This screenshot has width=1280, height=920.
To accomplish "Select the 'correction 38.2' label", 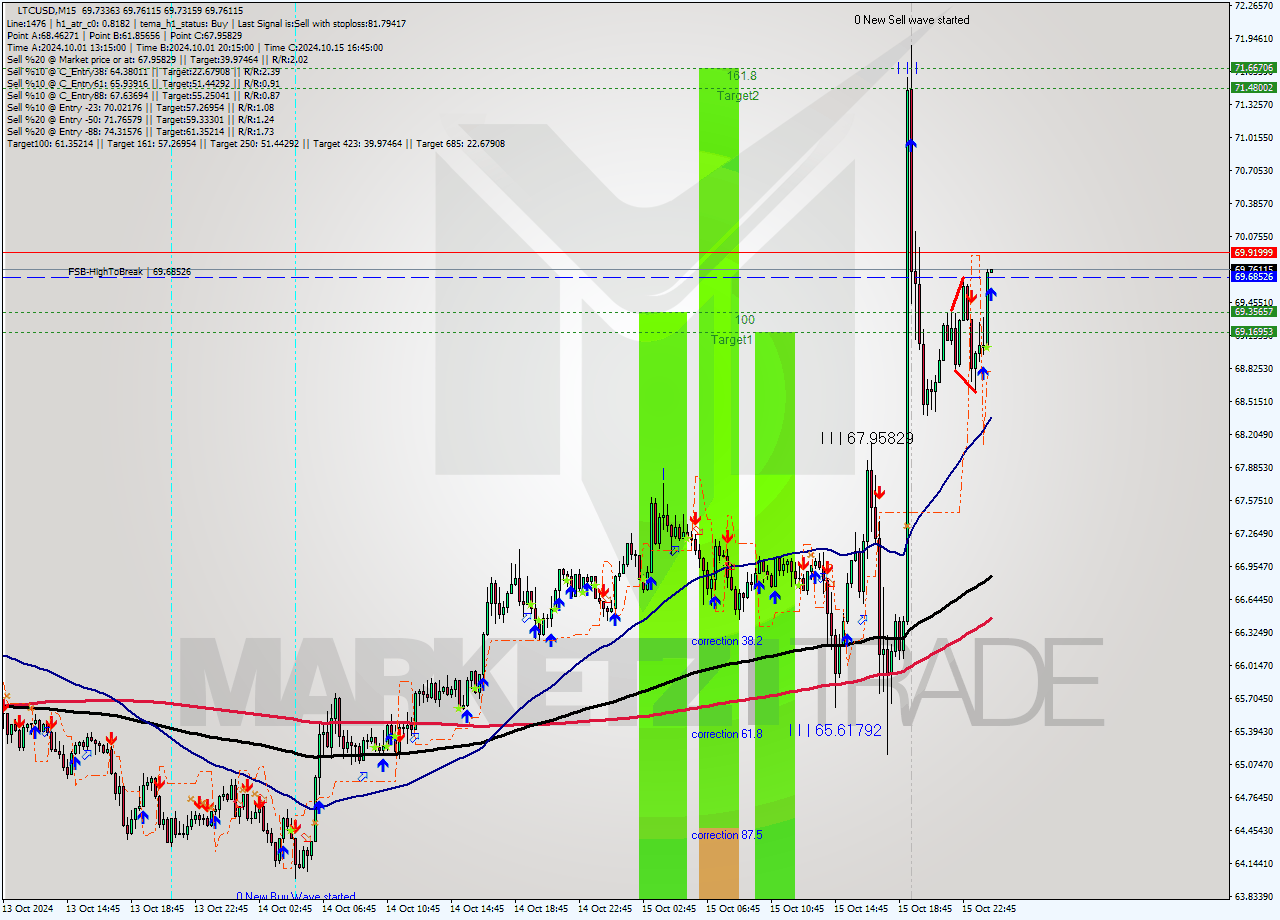I will pos(727,641).
